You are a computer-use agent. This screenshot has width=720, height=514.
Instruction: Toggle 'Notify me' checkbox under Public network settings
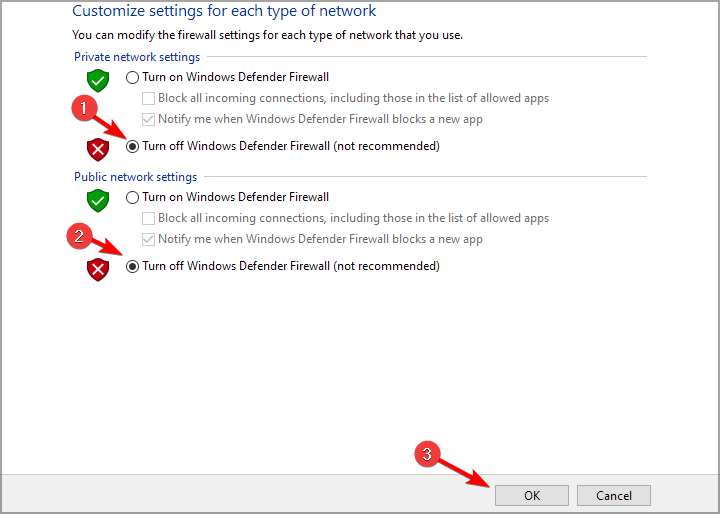click(x=149, y=239)
